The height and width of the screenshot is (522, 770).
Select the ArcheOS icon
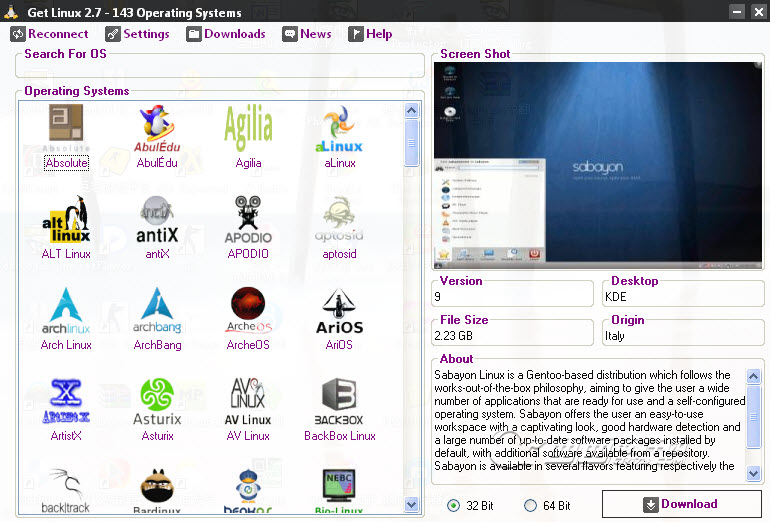tap(248, 310)
